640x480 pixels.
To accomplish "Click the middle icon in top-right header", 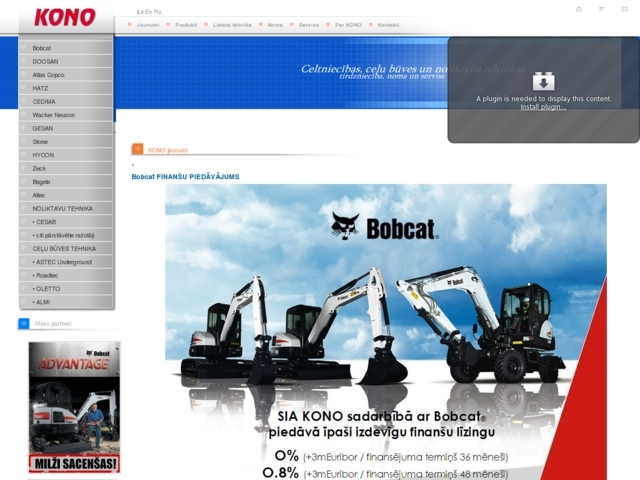I will pos(602,9).
